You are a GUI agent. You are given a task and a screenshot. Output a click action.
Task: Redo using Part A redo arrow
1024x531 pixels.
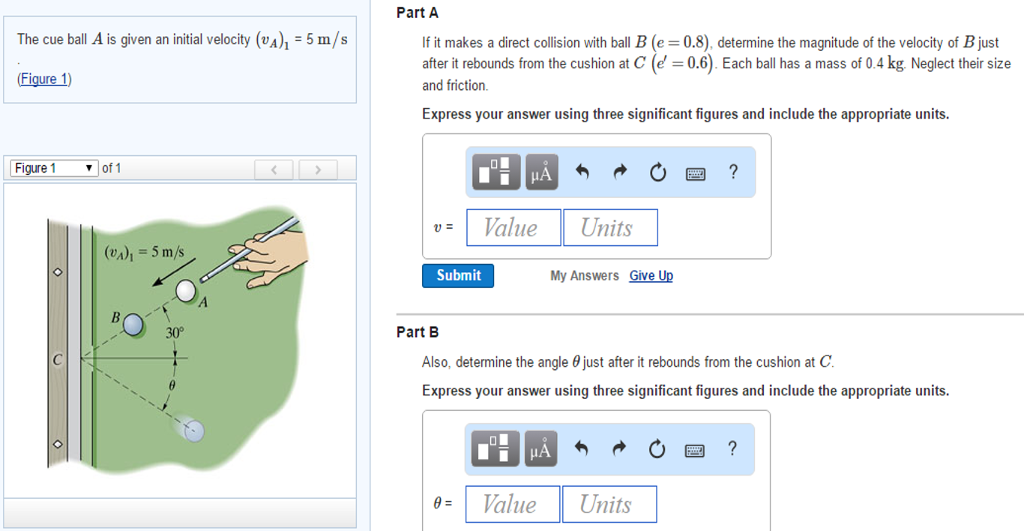click(x=619, y=173)
